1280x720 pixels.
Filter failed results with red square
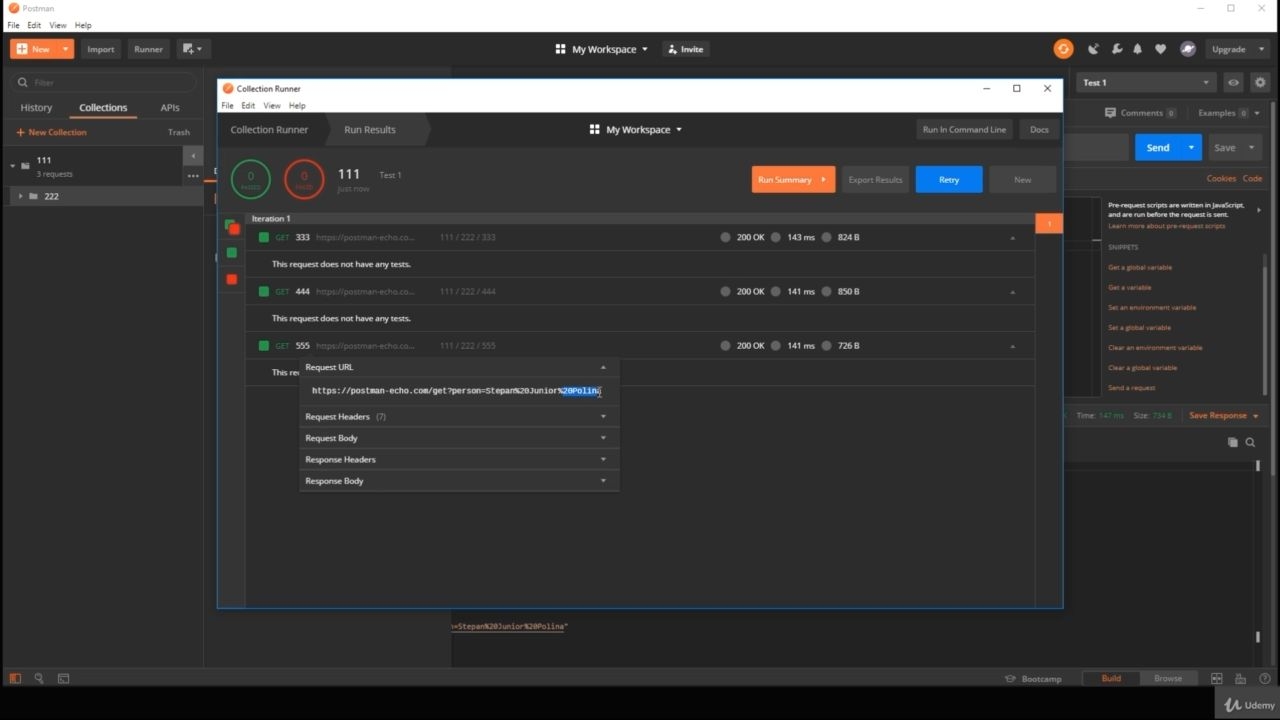[232, 279]
